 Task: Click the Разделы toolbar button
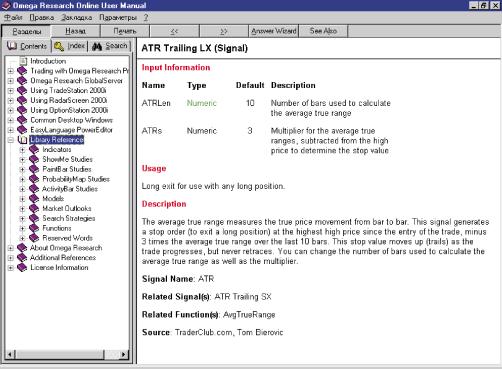(26, 31)
